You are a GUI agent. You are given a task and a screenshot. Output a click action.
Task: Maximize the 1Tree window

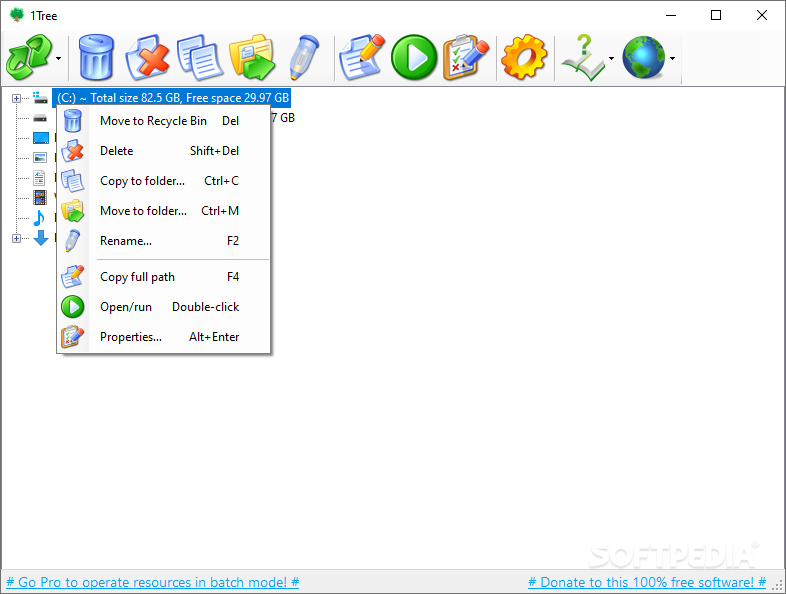coord(716,15)
